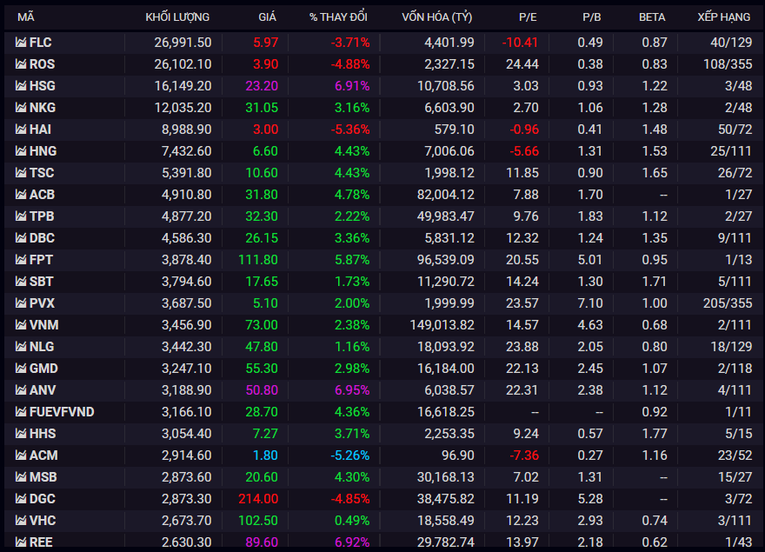The image size is (765, 552).
Task: Click the chart icon for FPT
Action: point(21,260)
